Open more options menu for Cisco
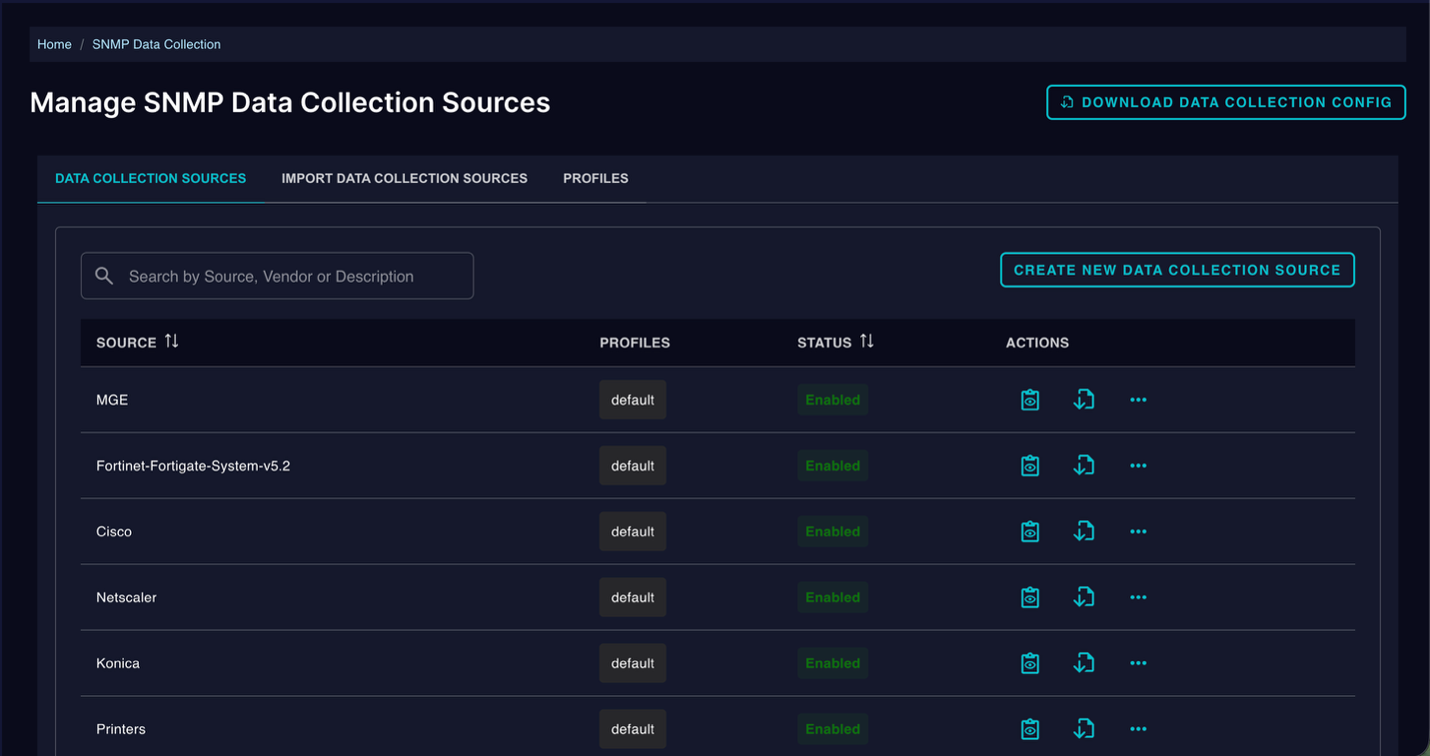Viewport: 1430px width, 756px height. (1138, 532)
